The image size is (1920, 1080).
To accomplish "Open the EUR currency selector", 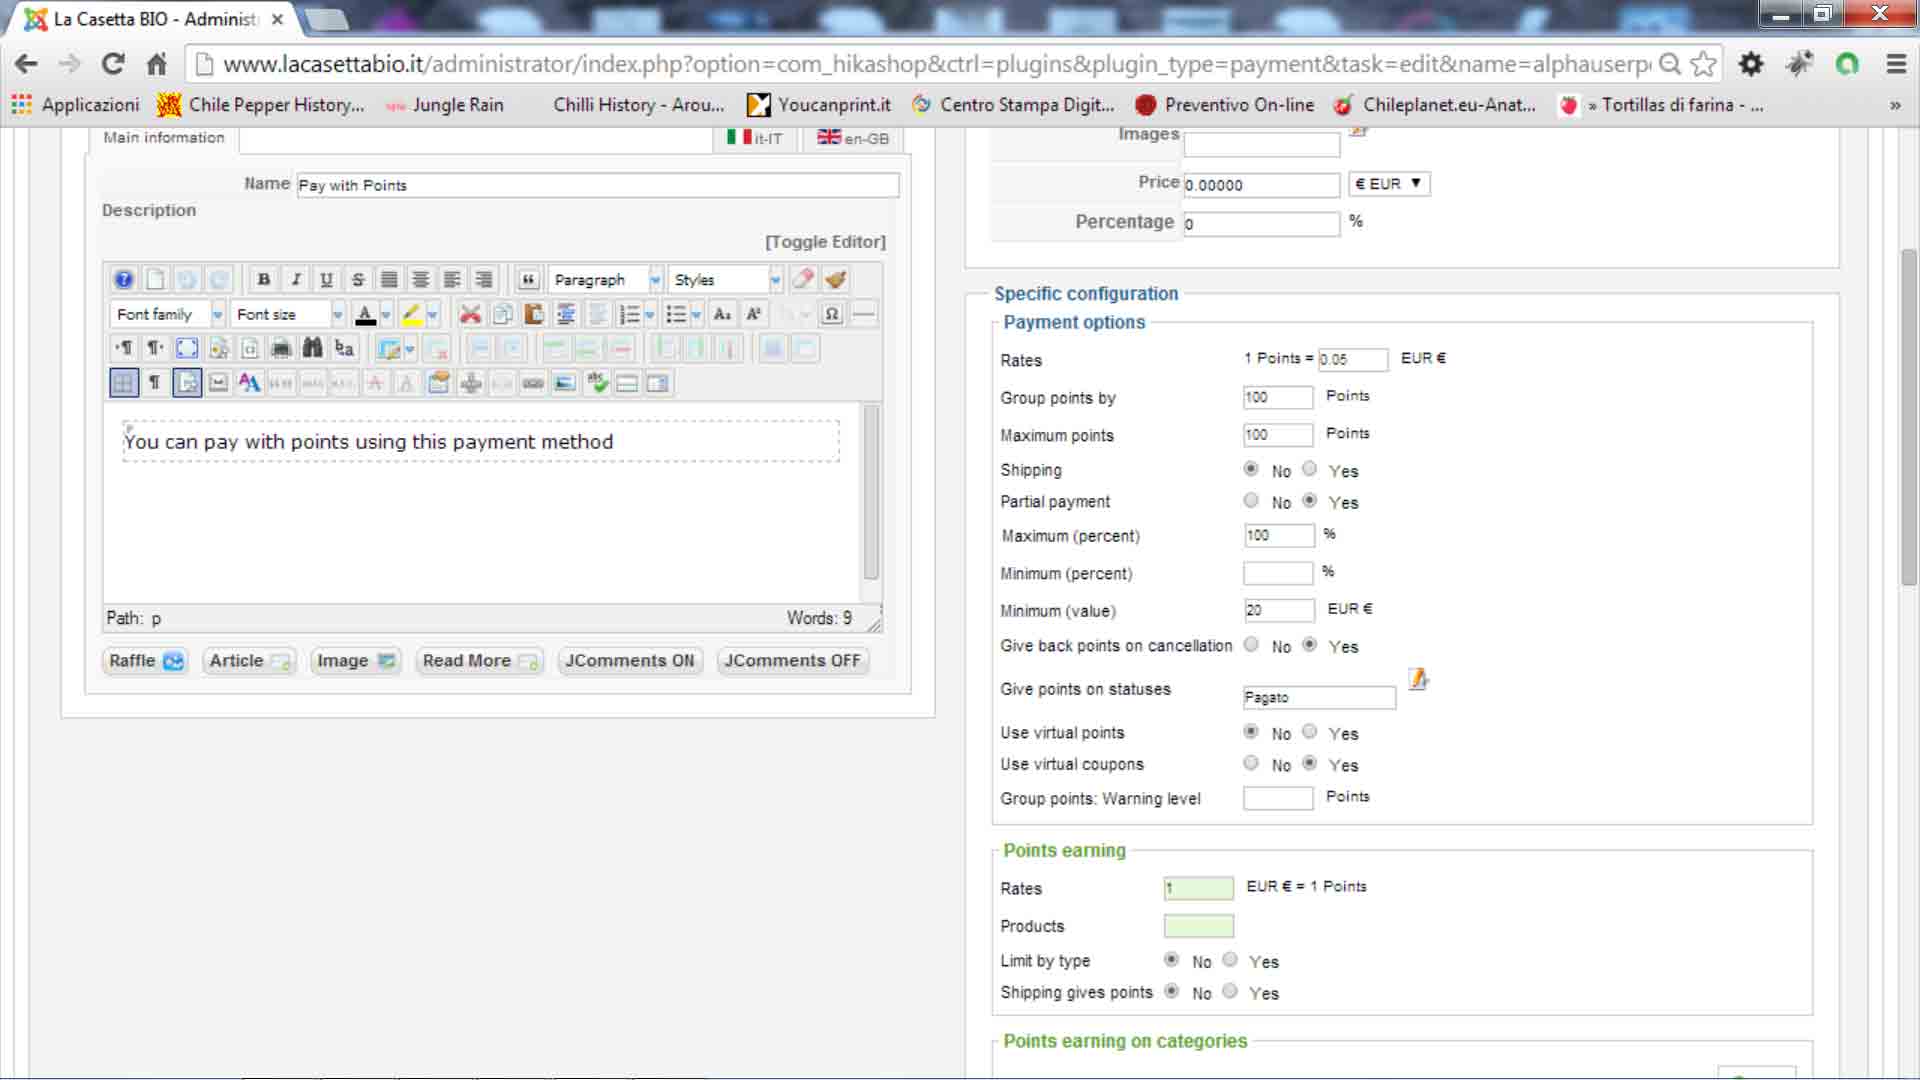I will (x=1388, y=184).
